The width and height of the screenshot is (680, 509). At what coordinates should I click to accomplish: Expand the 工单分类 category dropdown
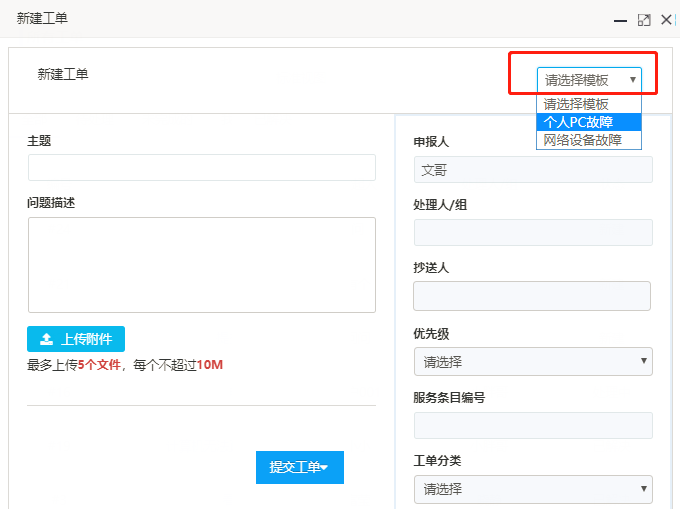532,489
